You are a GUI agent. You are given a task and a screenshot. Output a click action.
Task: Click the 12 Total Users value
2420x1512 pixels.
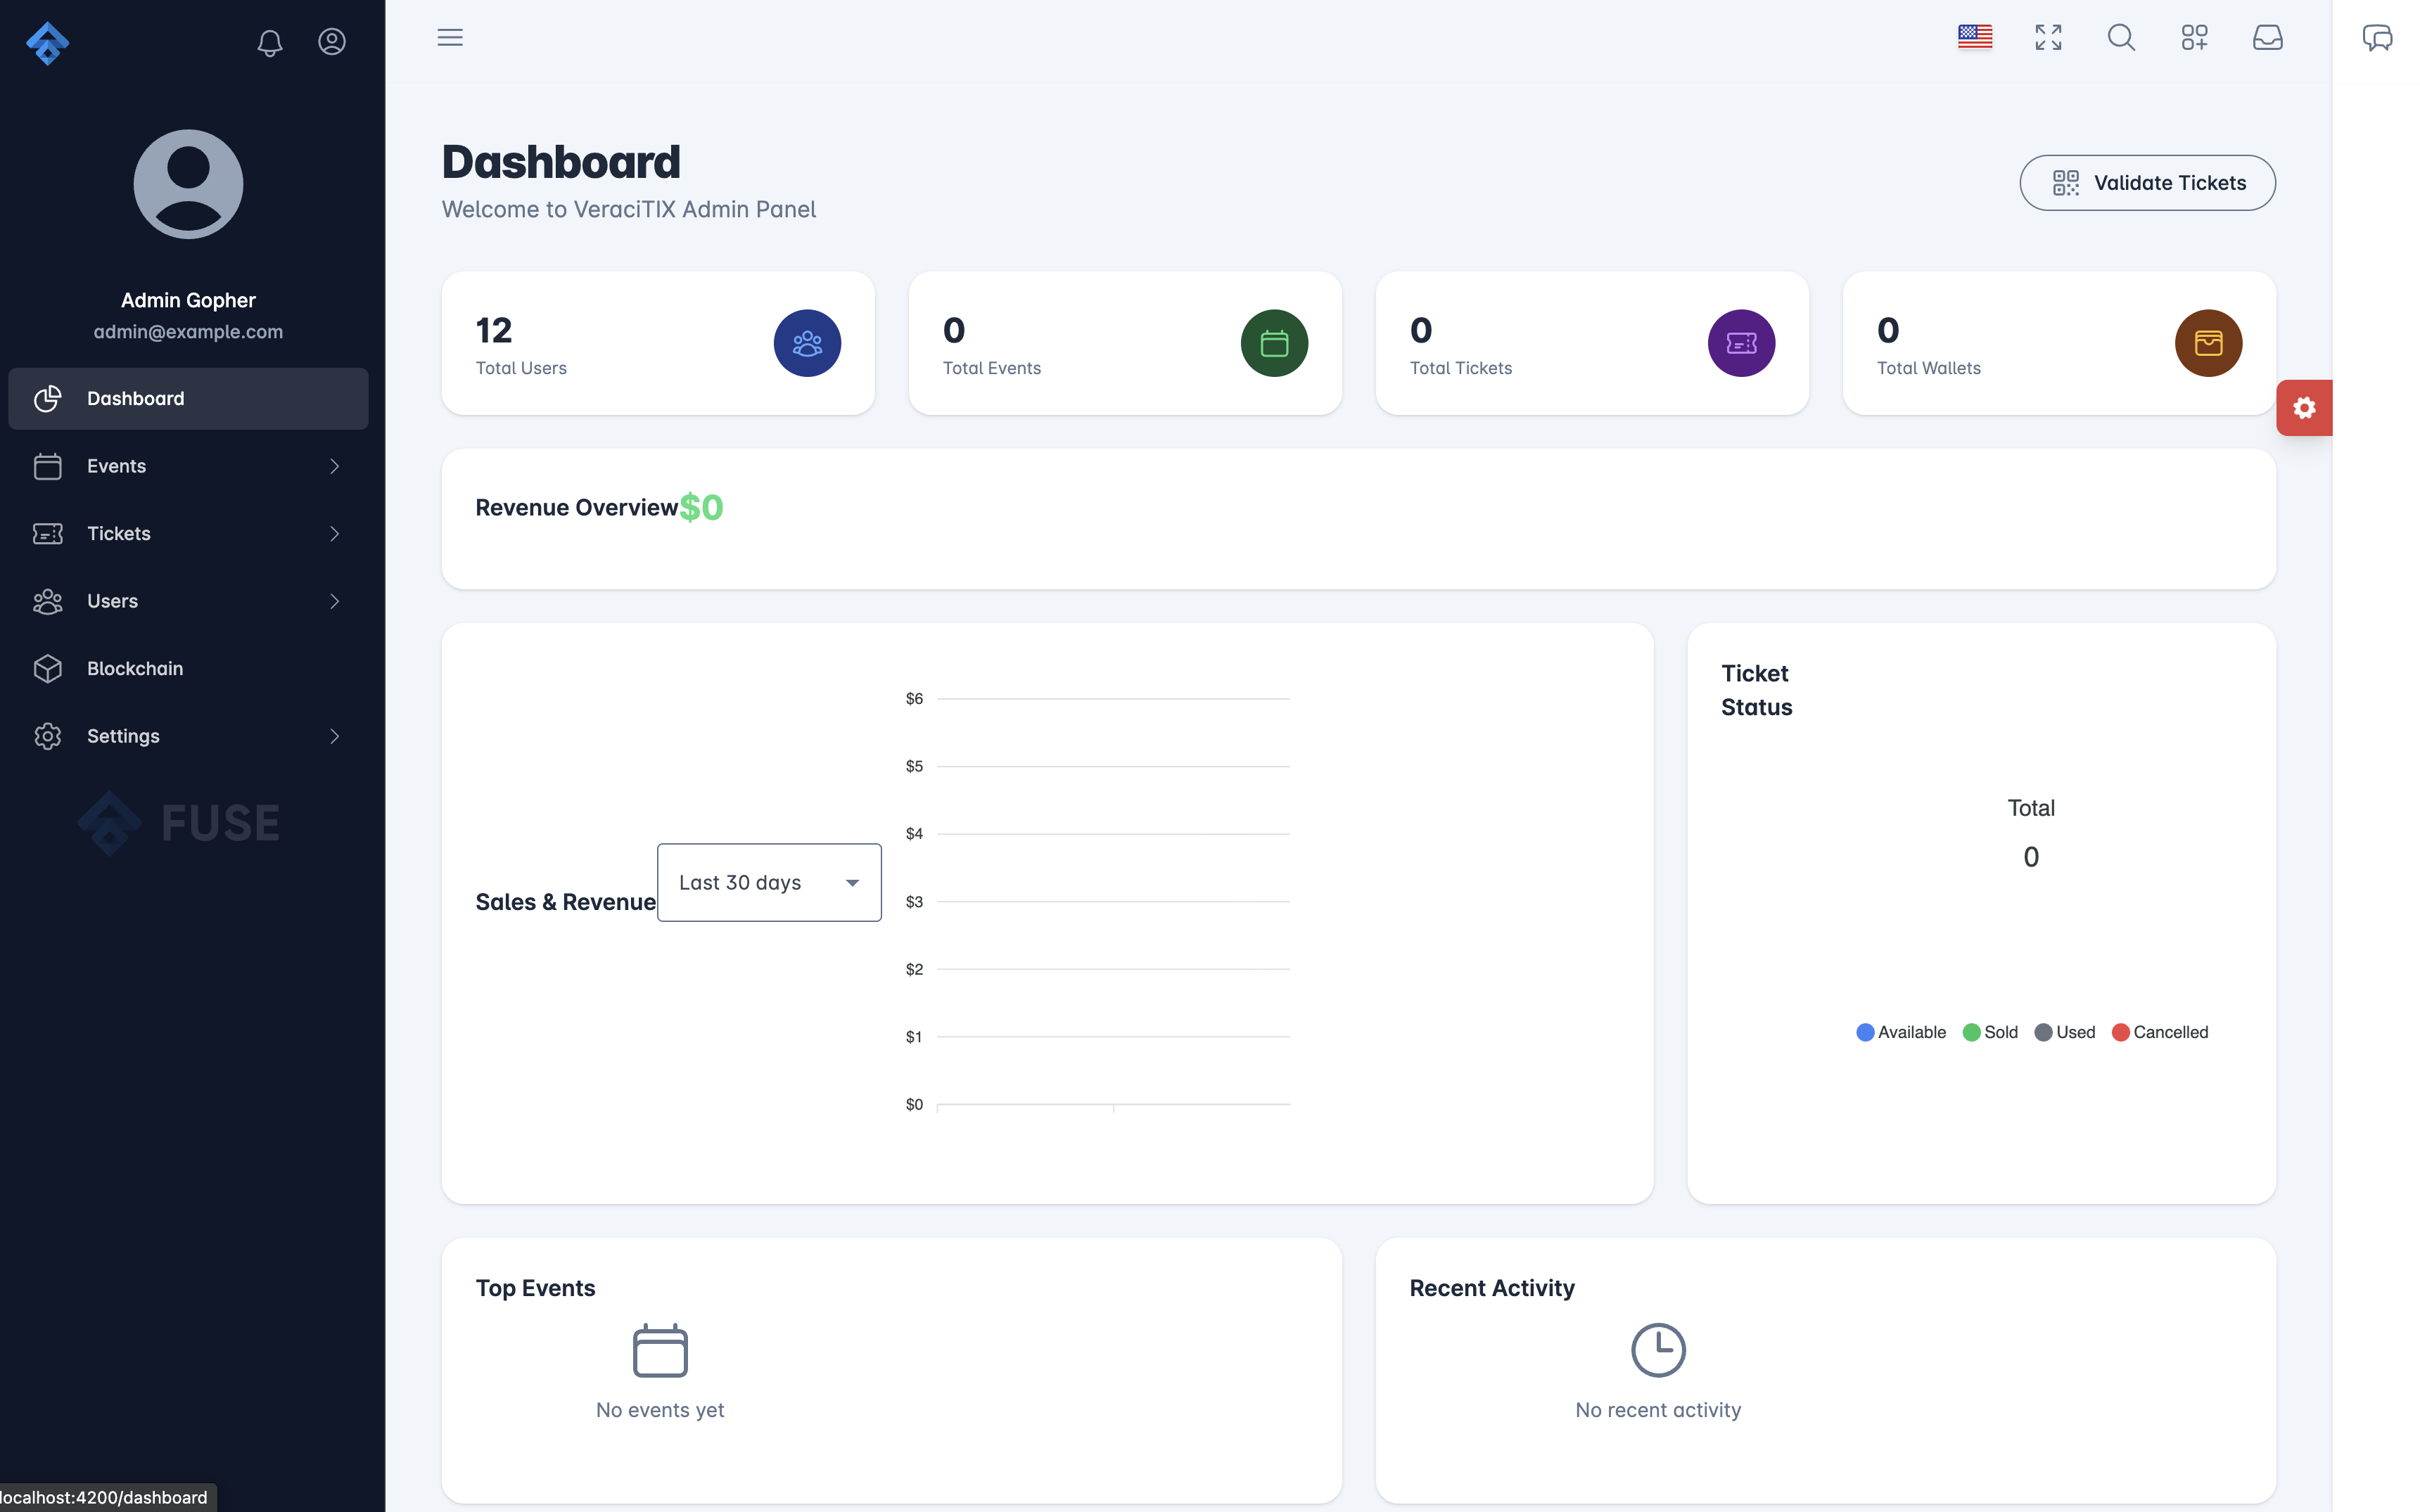coord(494,330)
